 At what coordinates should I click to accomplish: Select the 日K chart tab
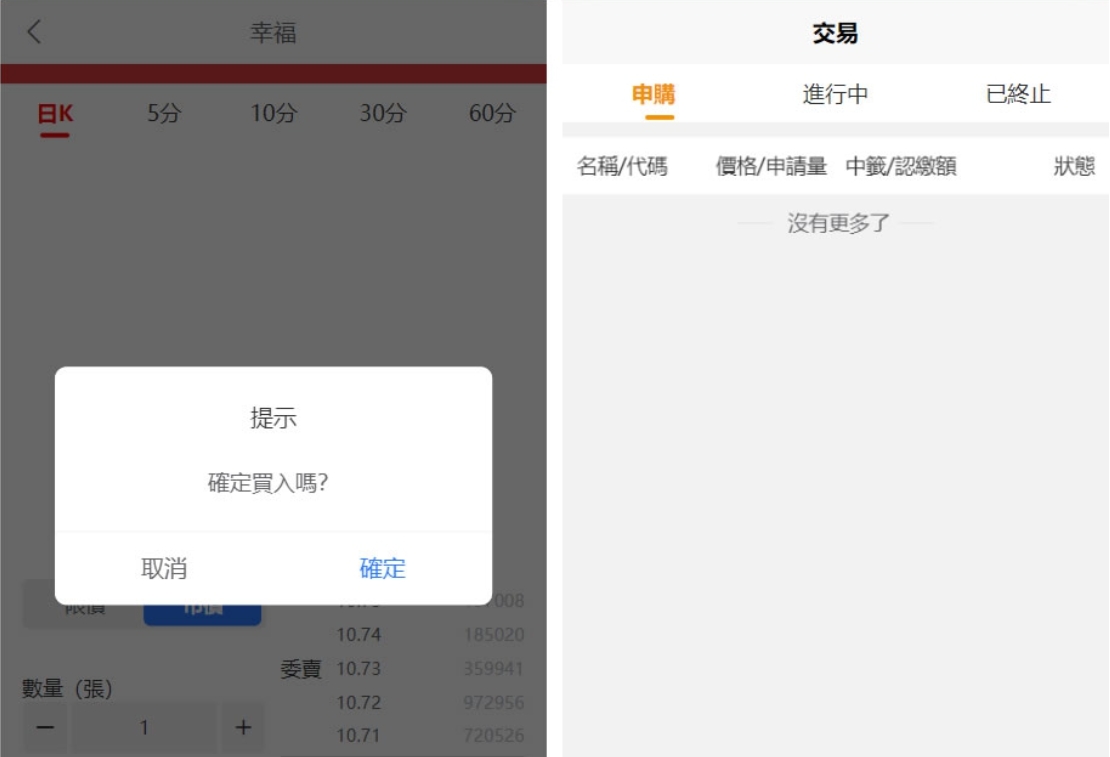55,114
